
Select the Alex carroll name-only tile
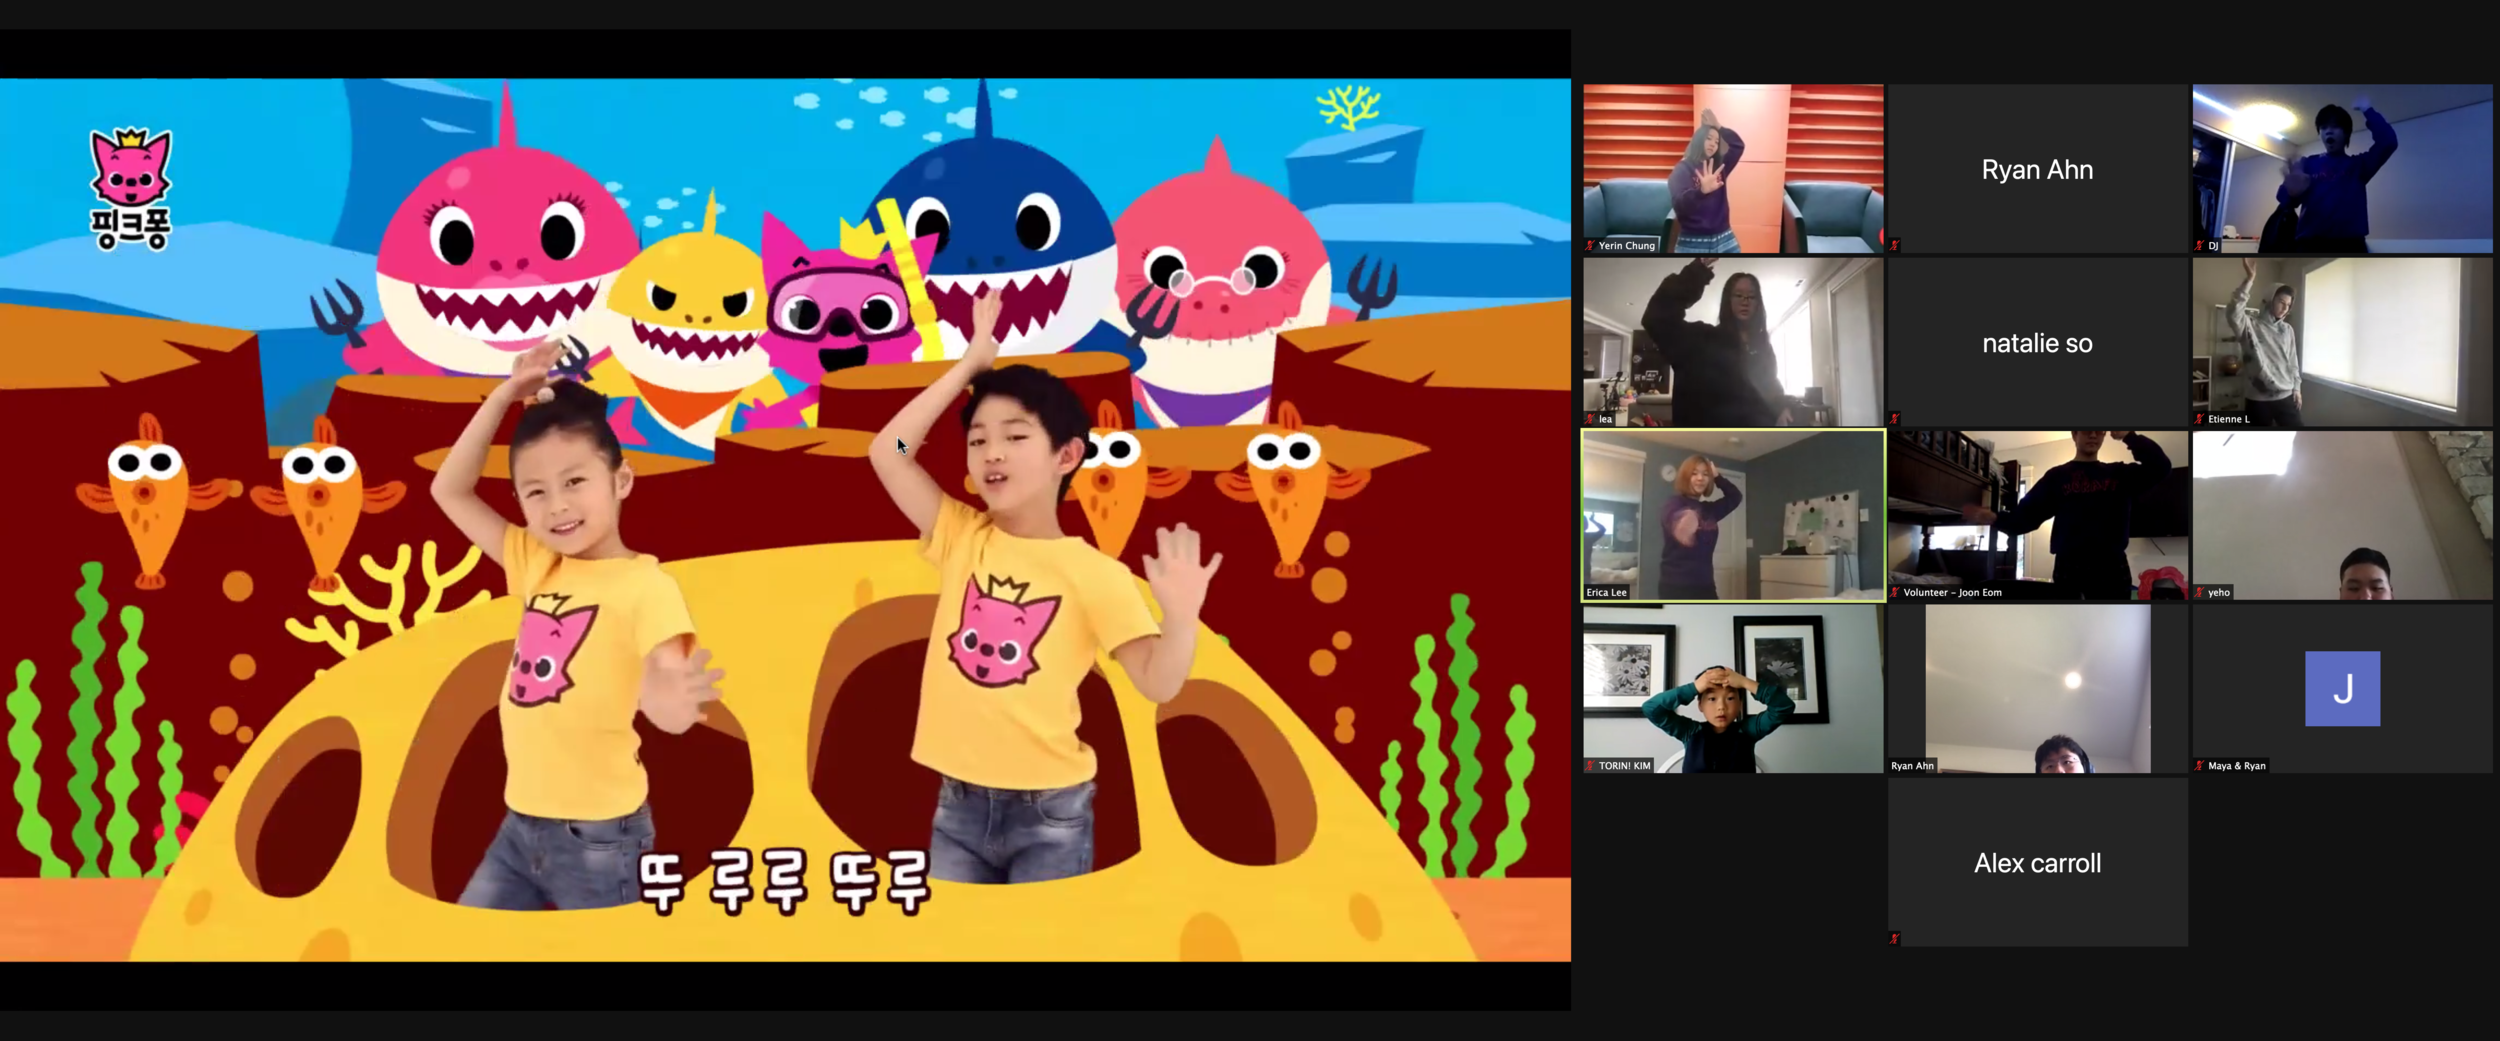pos(2037,862)
